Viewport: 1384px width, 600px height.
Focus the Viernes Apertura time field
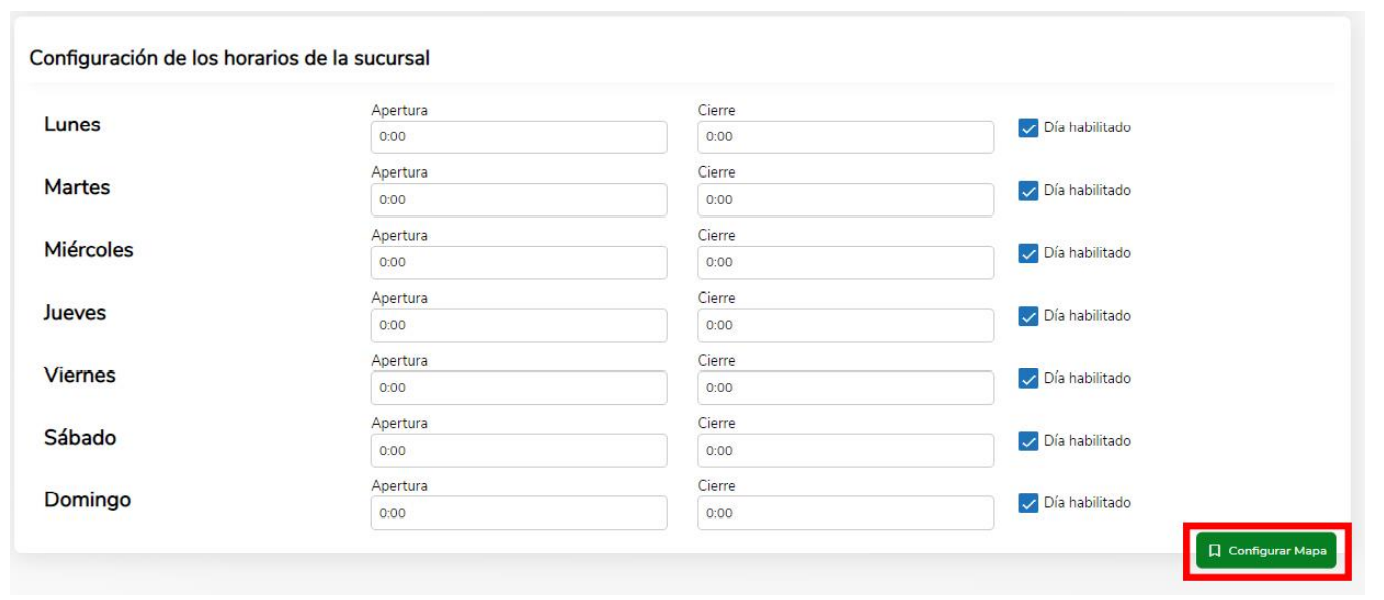click(x=519, y=388)
